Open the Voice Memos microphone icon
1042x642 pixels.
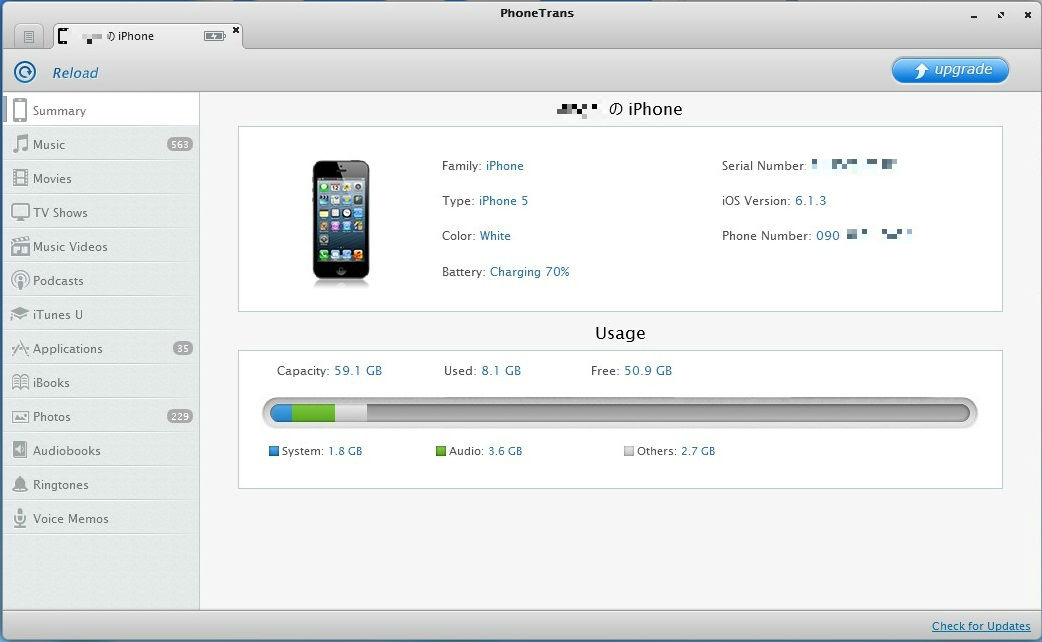(x=20, y=518)
